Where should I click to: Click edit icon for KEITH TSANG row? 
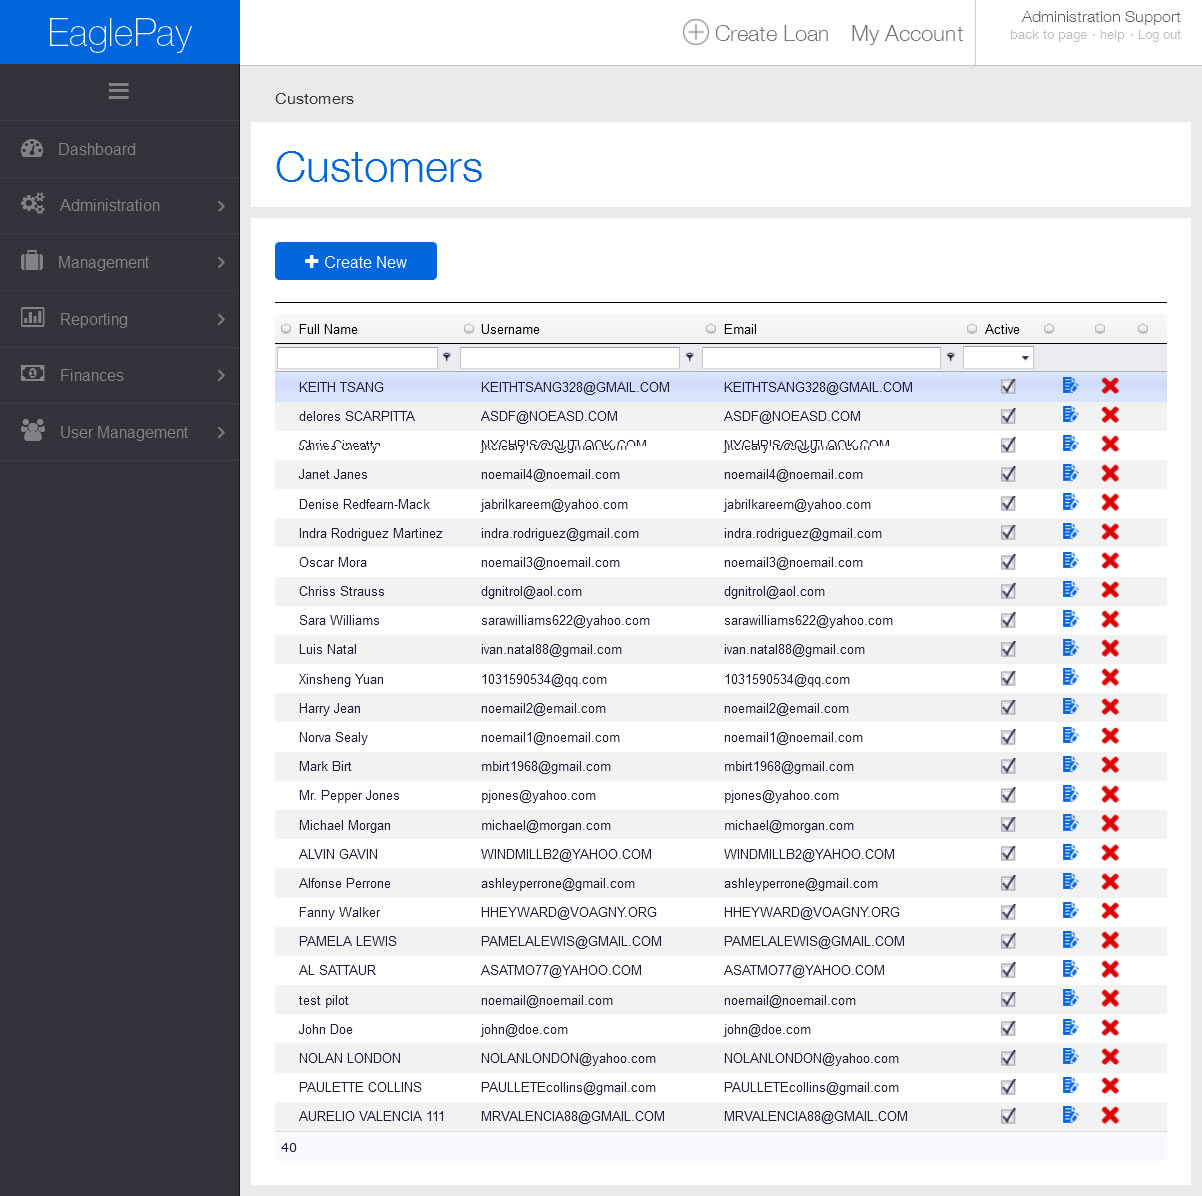click(x=1070, y=386)
